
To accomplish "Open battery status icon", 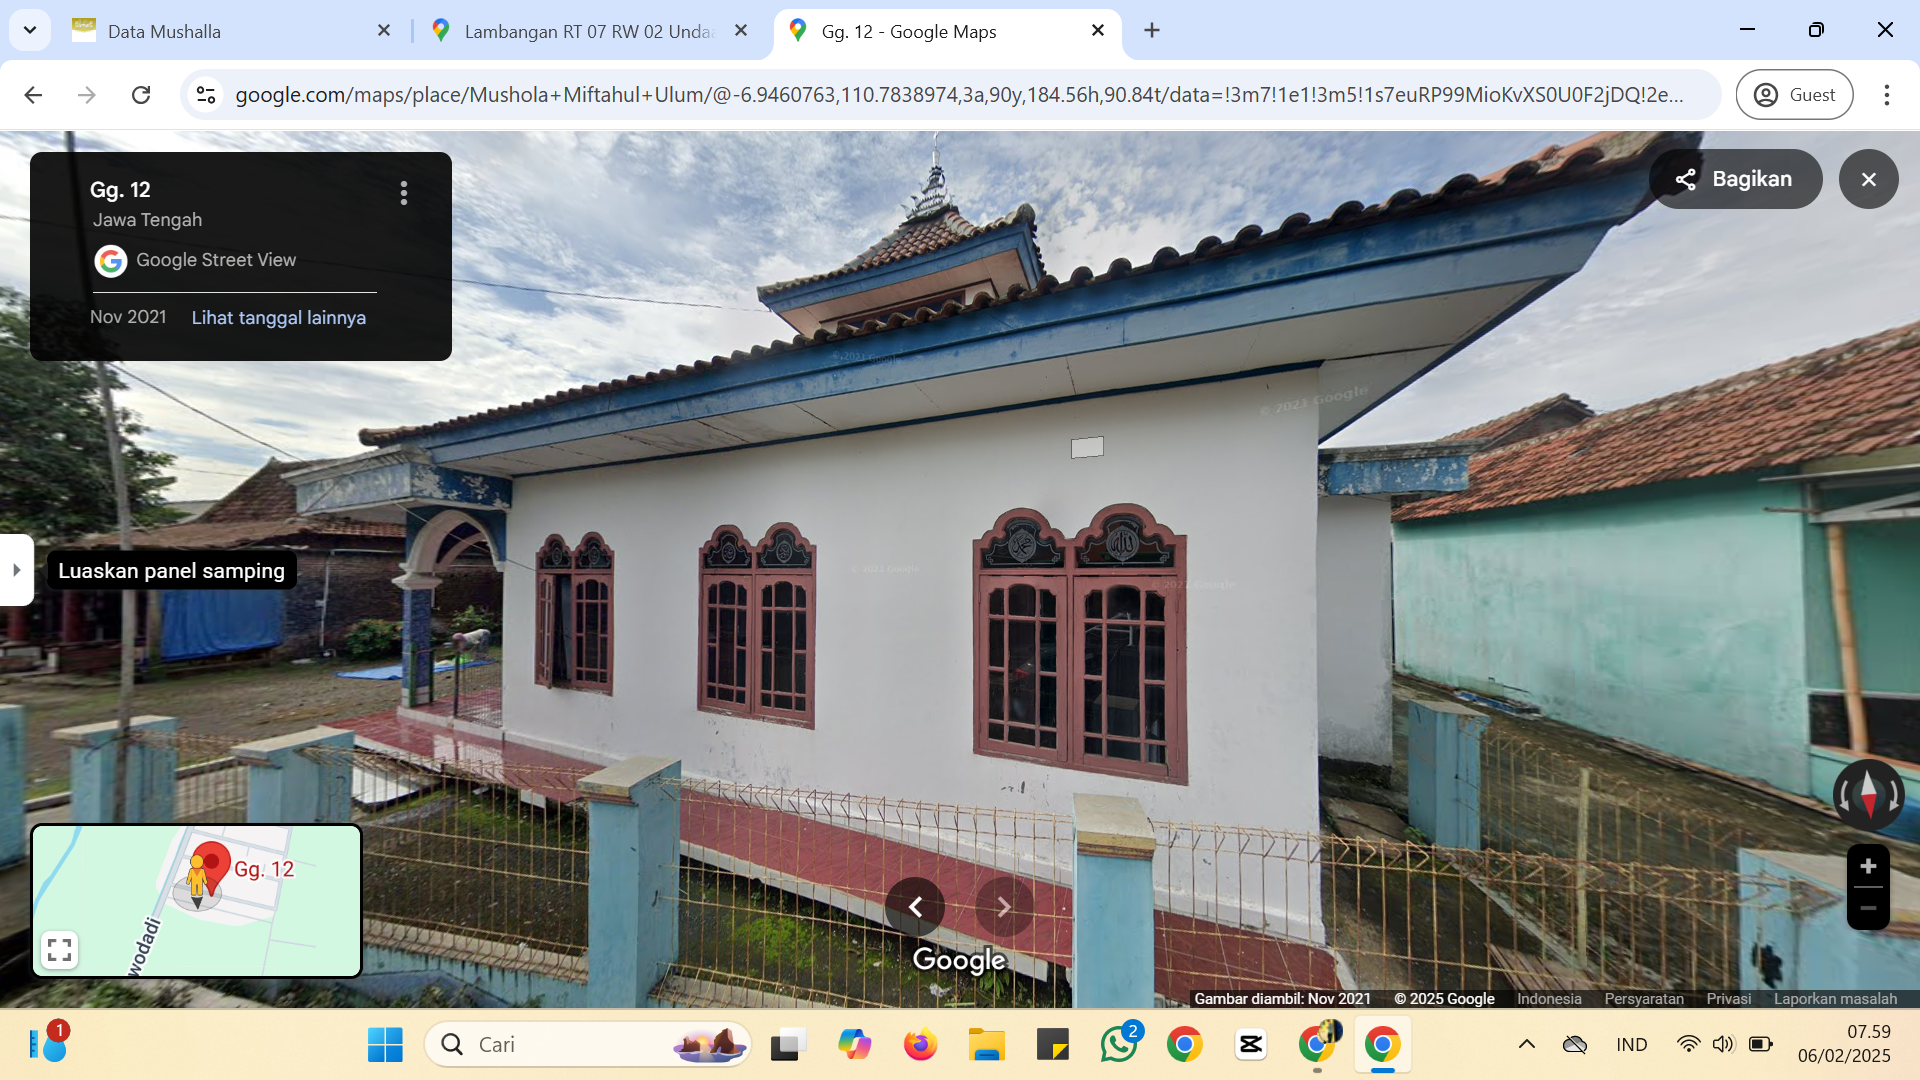I will click(x=1760, y=1045).
